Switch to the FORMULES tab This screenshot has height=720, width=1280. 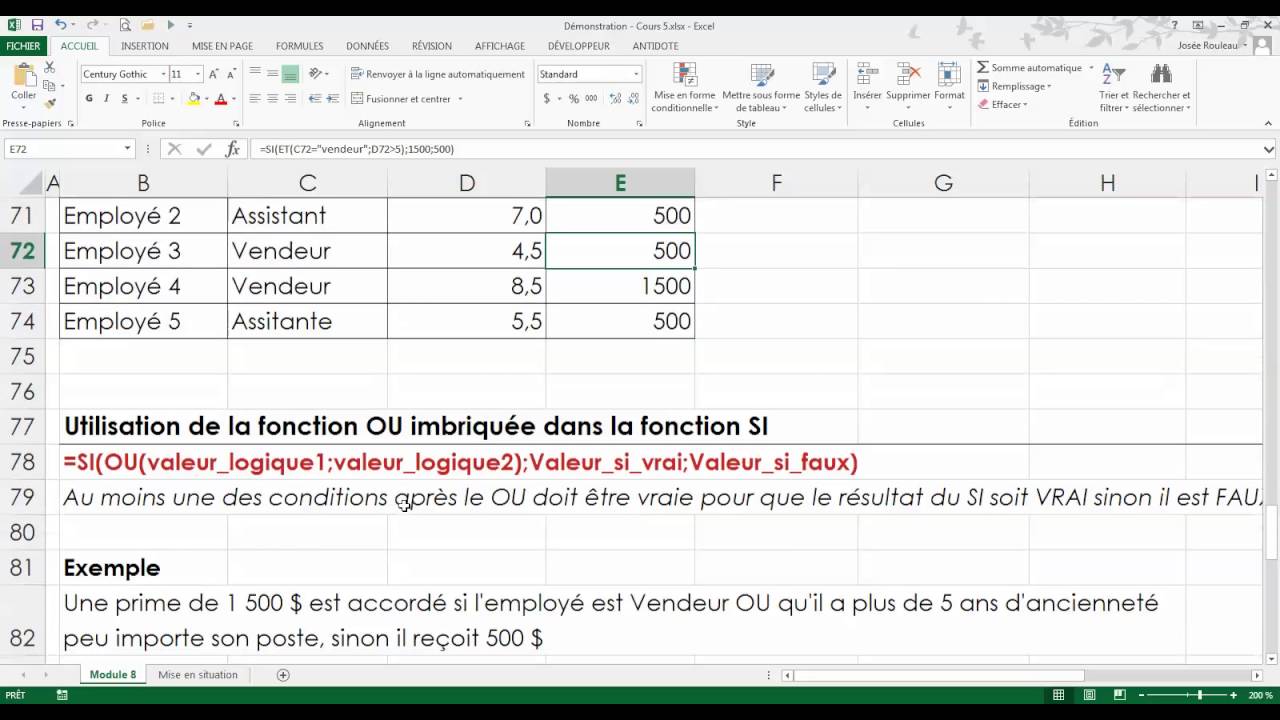300,46
